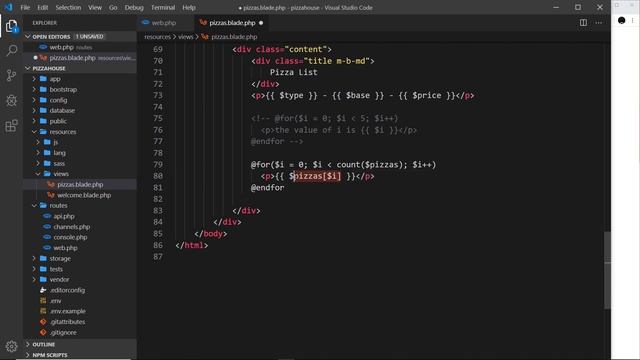Open web.php in Open Editors list
This screenshot has width=640, height=360.
[x=80, y=47]
